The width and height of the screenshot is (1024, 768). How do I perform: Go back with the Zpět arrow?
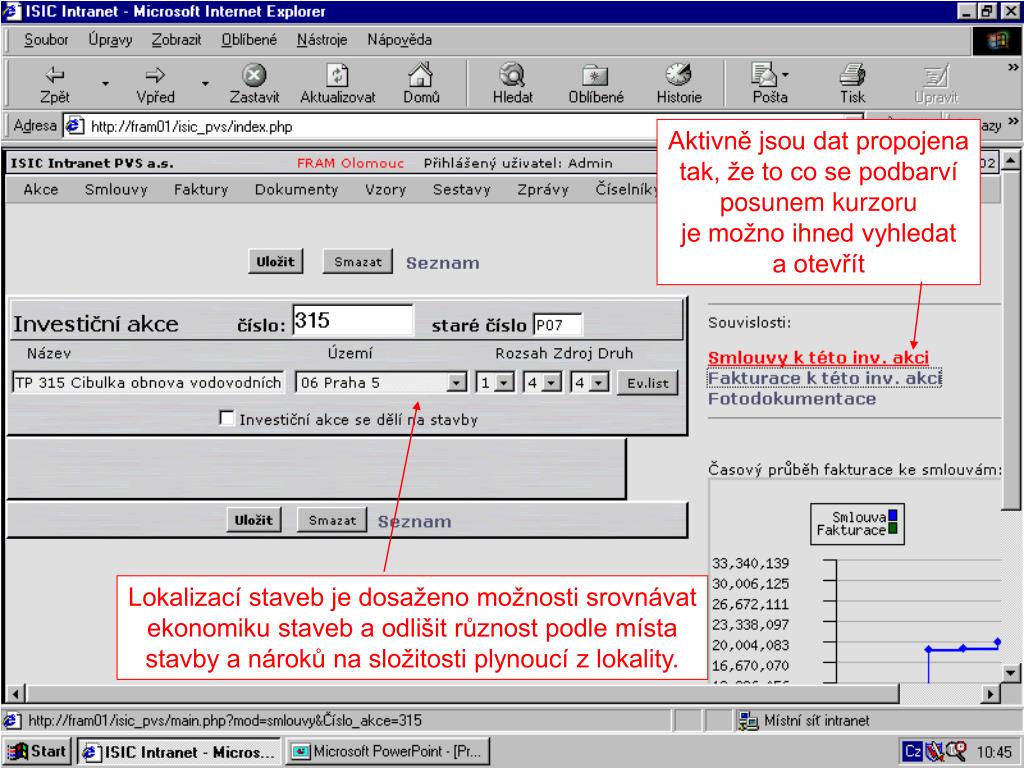point(54,85)
